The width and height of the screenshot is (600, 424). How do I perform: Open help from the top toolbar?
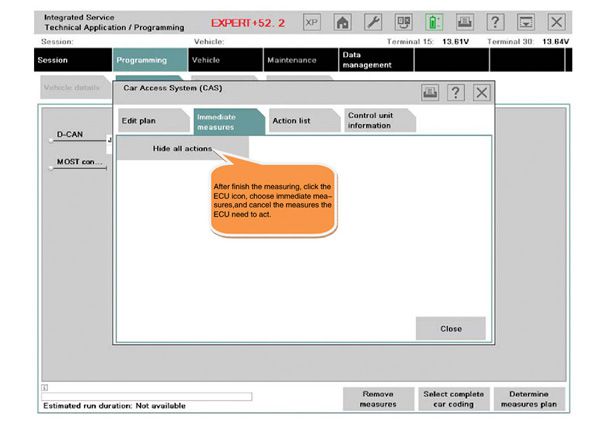point(496,22)
